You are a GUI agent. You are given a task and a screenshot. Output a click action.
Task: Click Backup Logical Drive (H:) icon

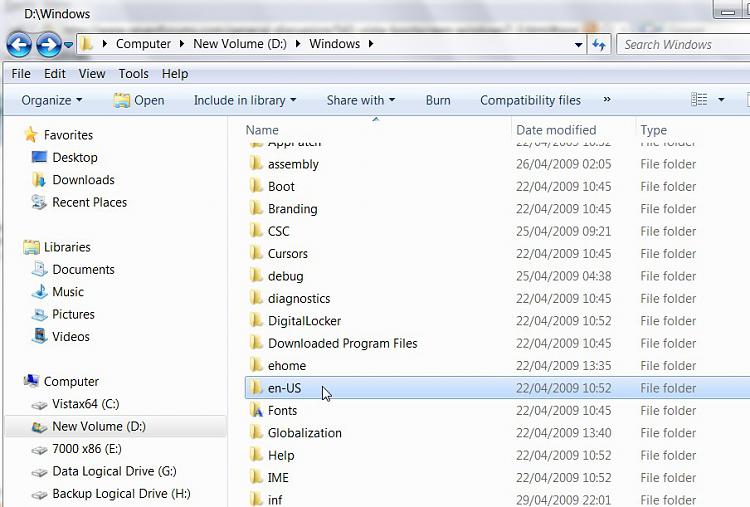pos(39,494)
